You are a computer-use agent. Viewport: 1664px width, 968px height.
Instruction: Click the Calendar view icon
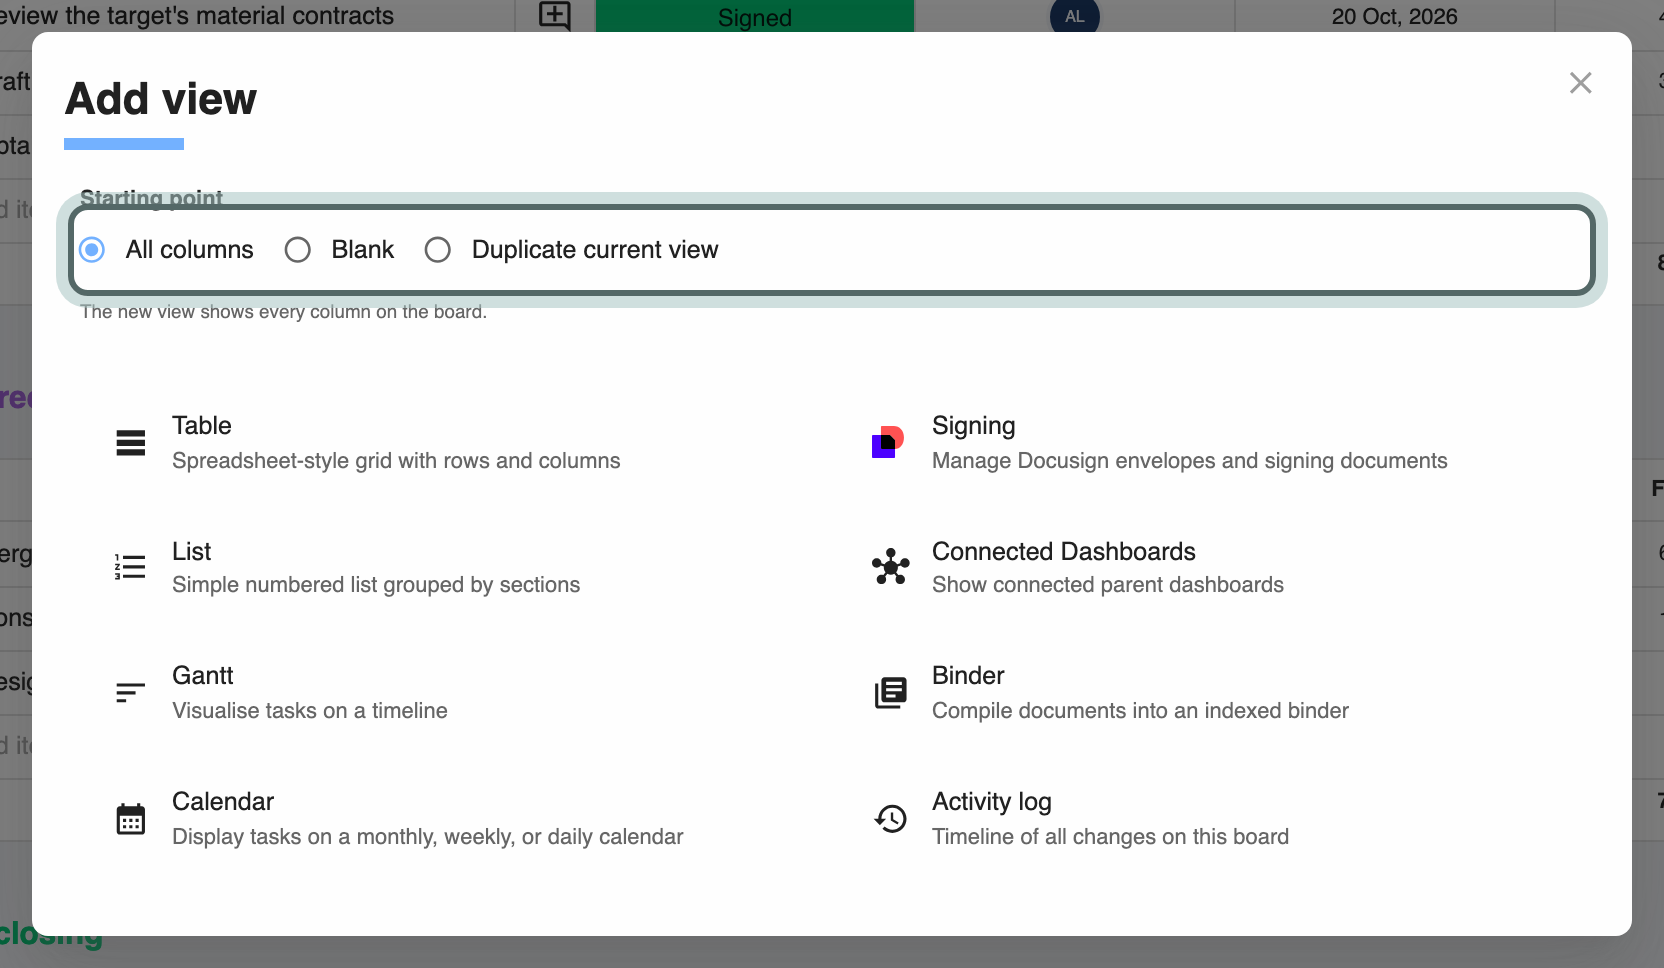point(131,819)
